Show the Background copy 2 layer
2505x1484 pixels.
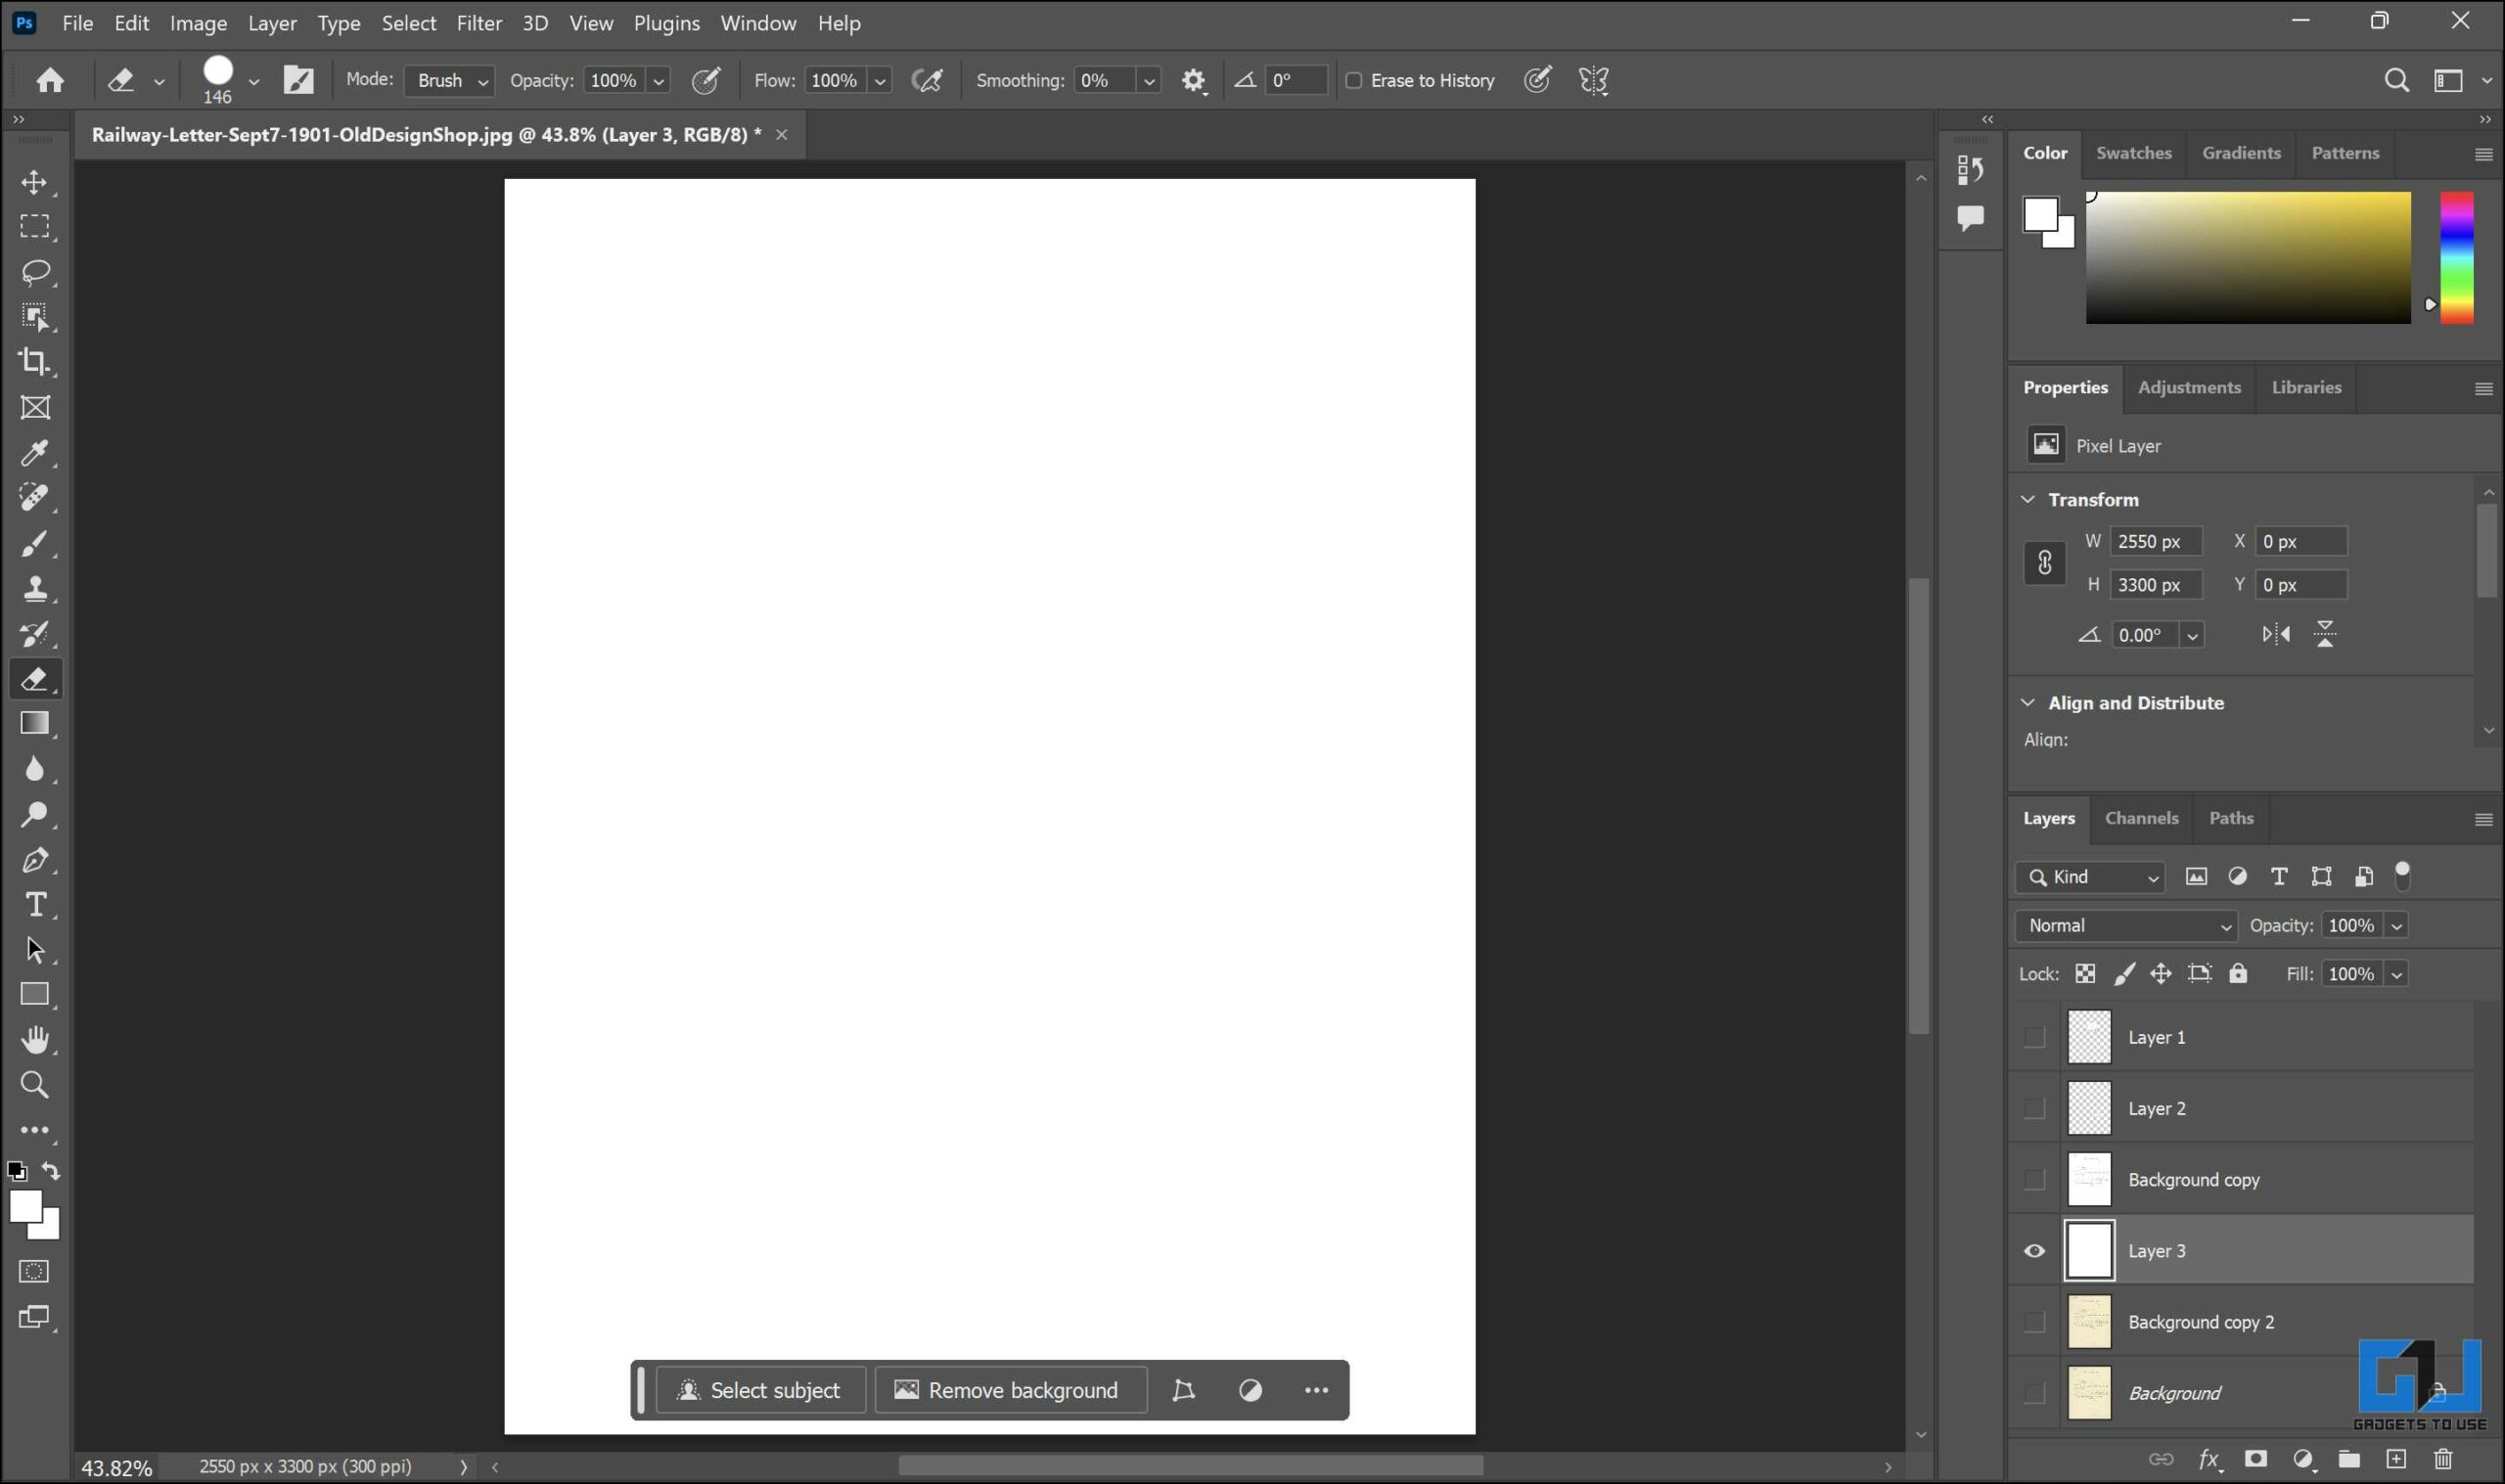(2034, 1322)
